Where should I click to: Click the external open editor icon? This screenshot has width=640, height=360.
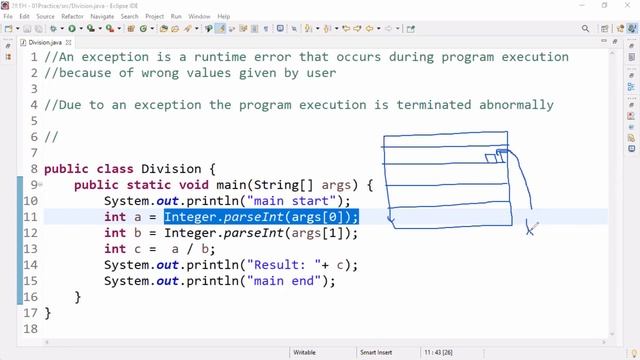[411, 29]
